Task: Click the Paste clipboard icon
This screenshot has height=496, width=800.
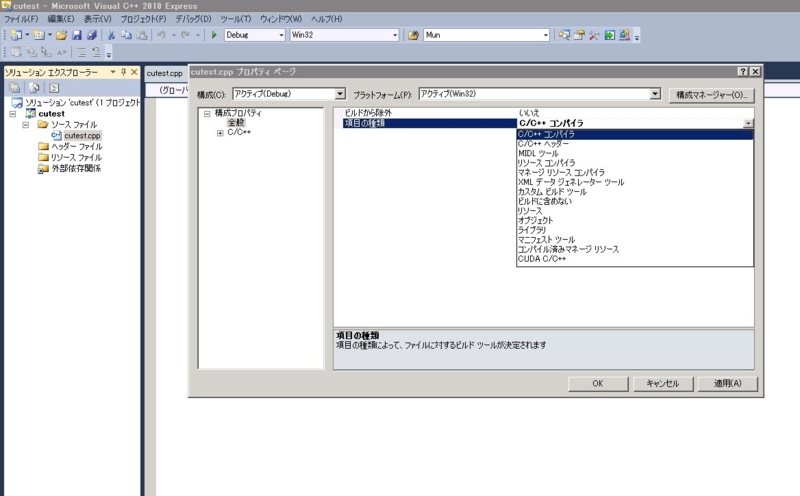Action: pos(142,35)
